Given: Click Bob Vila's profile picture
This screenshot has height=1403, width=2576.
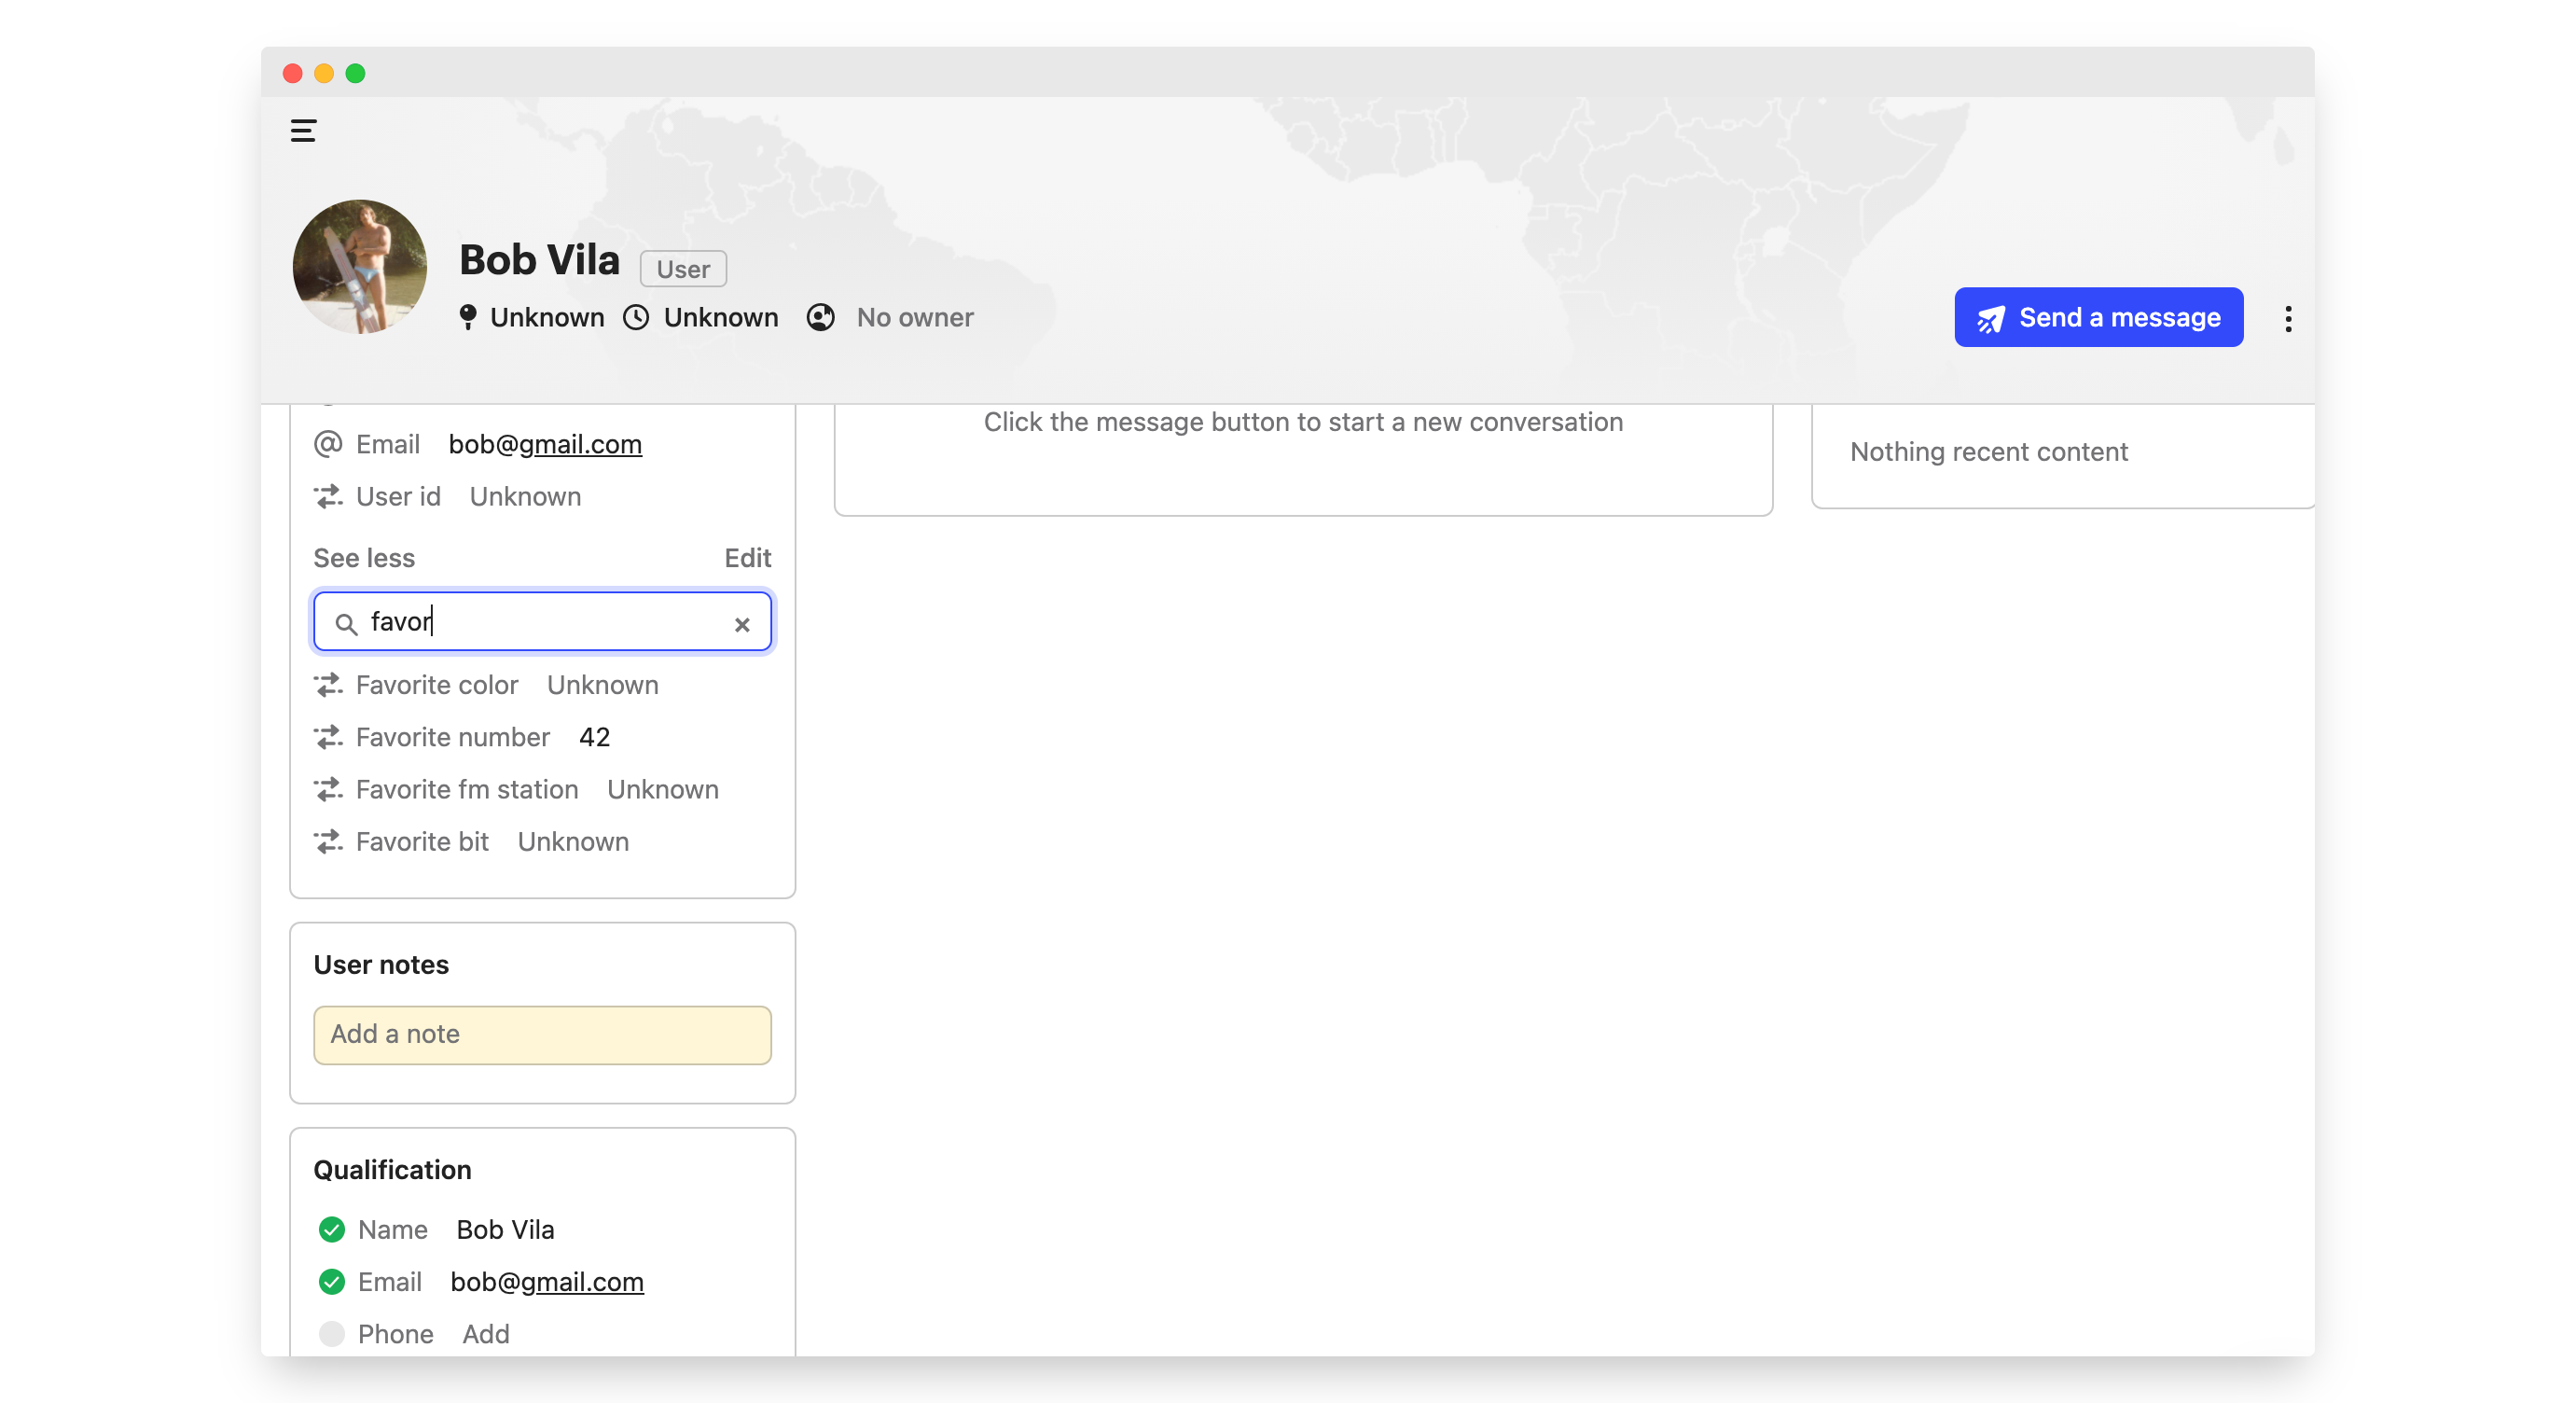Looking at the screenshot, I should (x=360, y=267).
